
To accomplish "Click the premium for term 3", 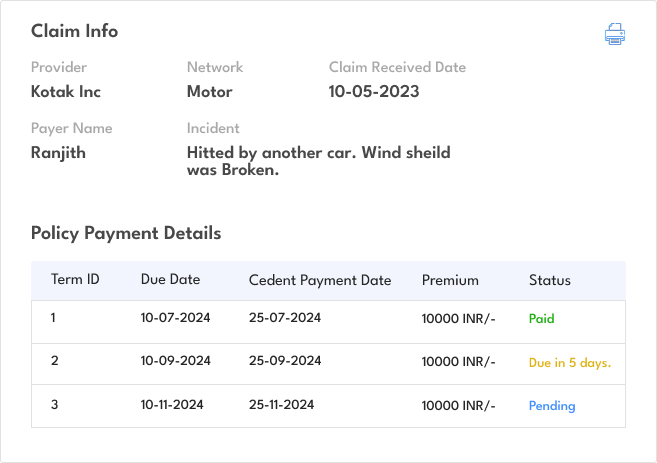I will [x=459, y=406].
